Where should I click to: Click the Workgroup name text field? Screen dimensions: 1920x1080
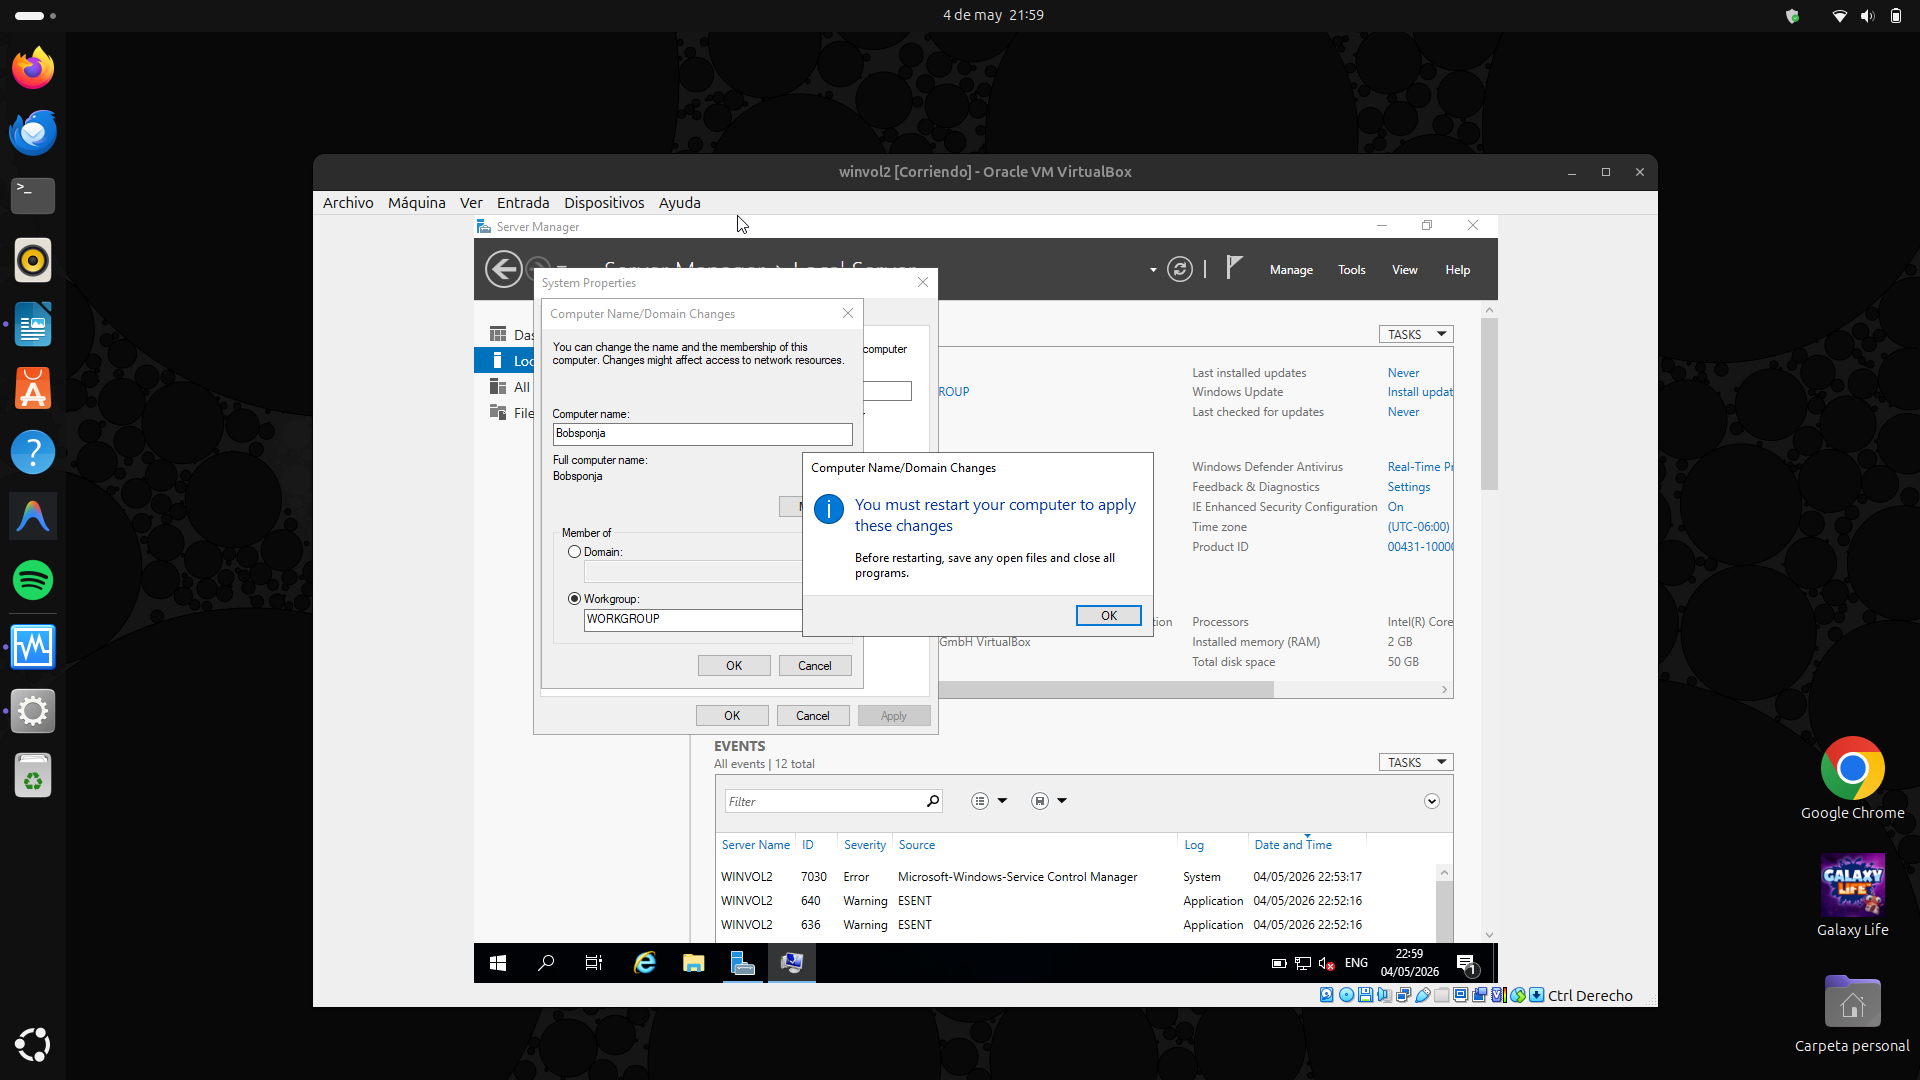693,620
